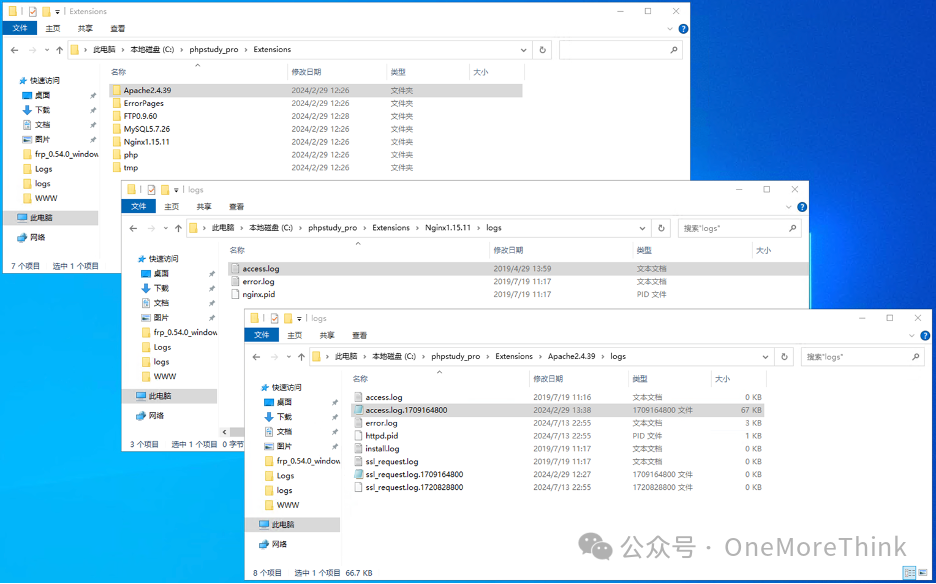Click search magnifier in Apache logs window
Screen dimensions: 936x584
pos(916,356)
